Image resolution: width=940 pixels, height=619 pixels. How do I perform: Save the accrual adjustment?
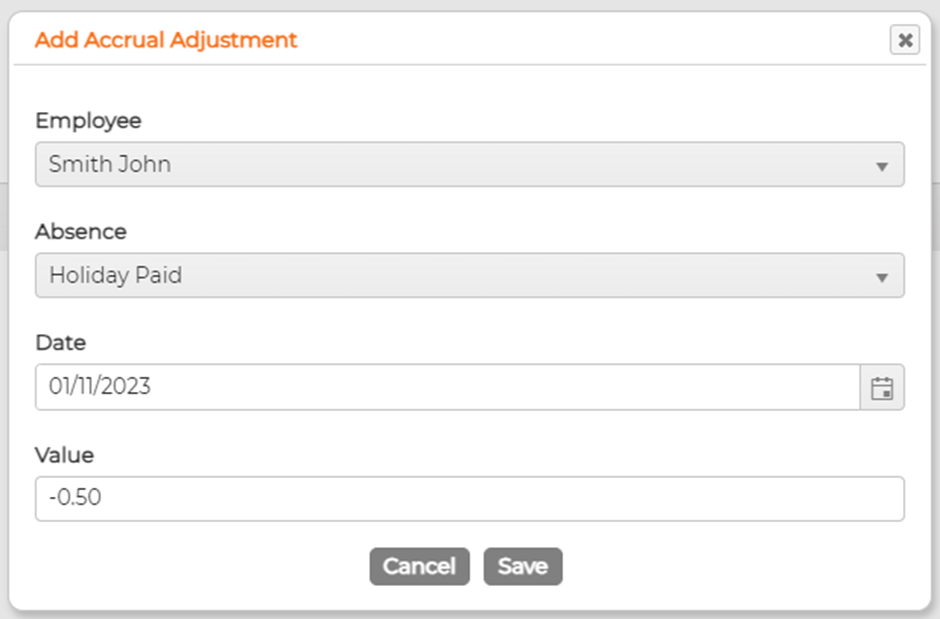coord(523,566)
